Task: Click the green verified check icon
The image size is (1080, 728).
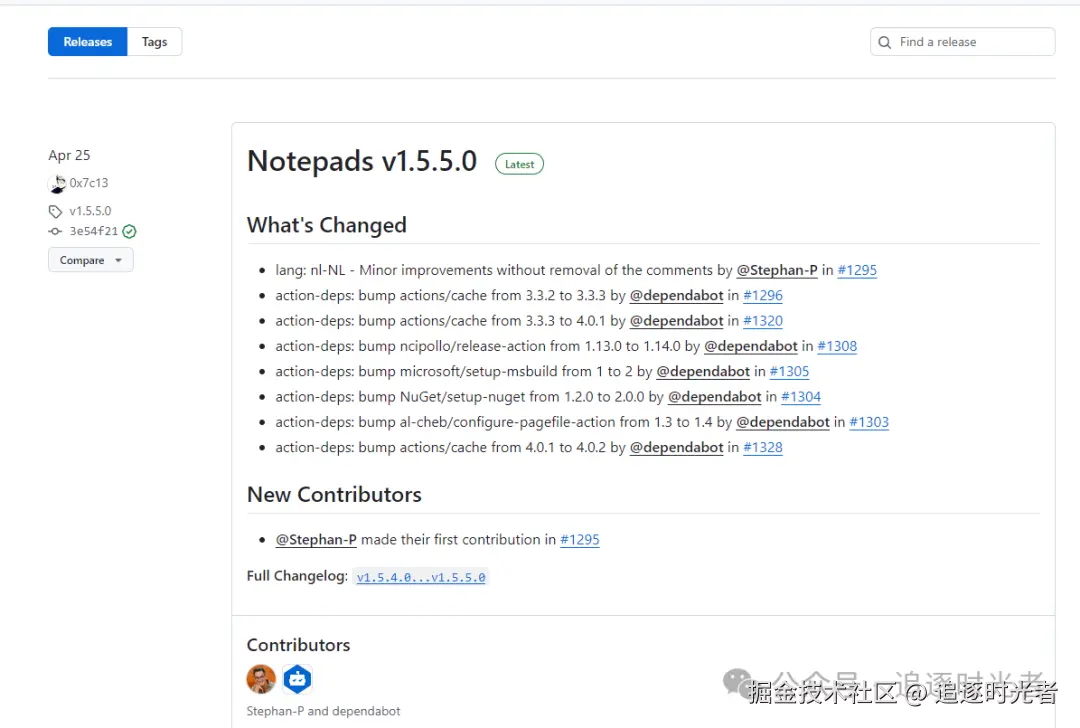Action: 129,231
